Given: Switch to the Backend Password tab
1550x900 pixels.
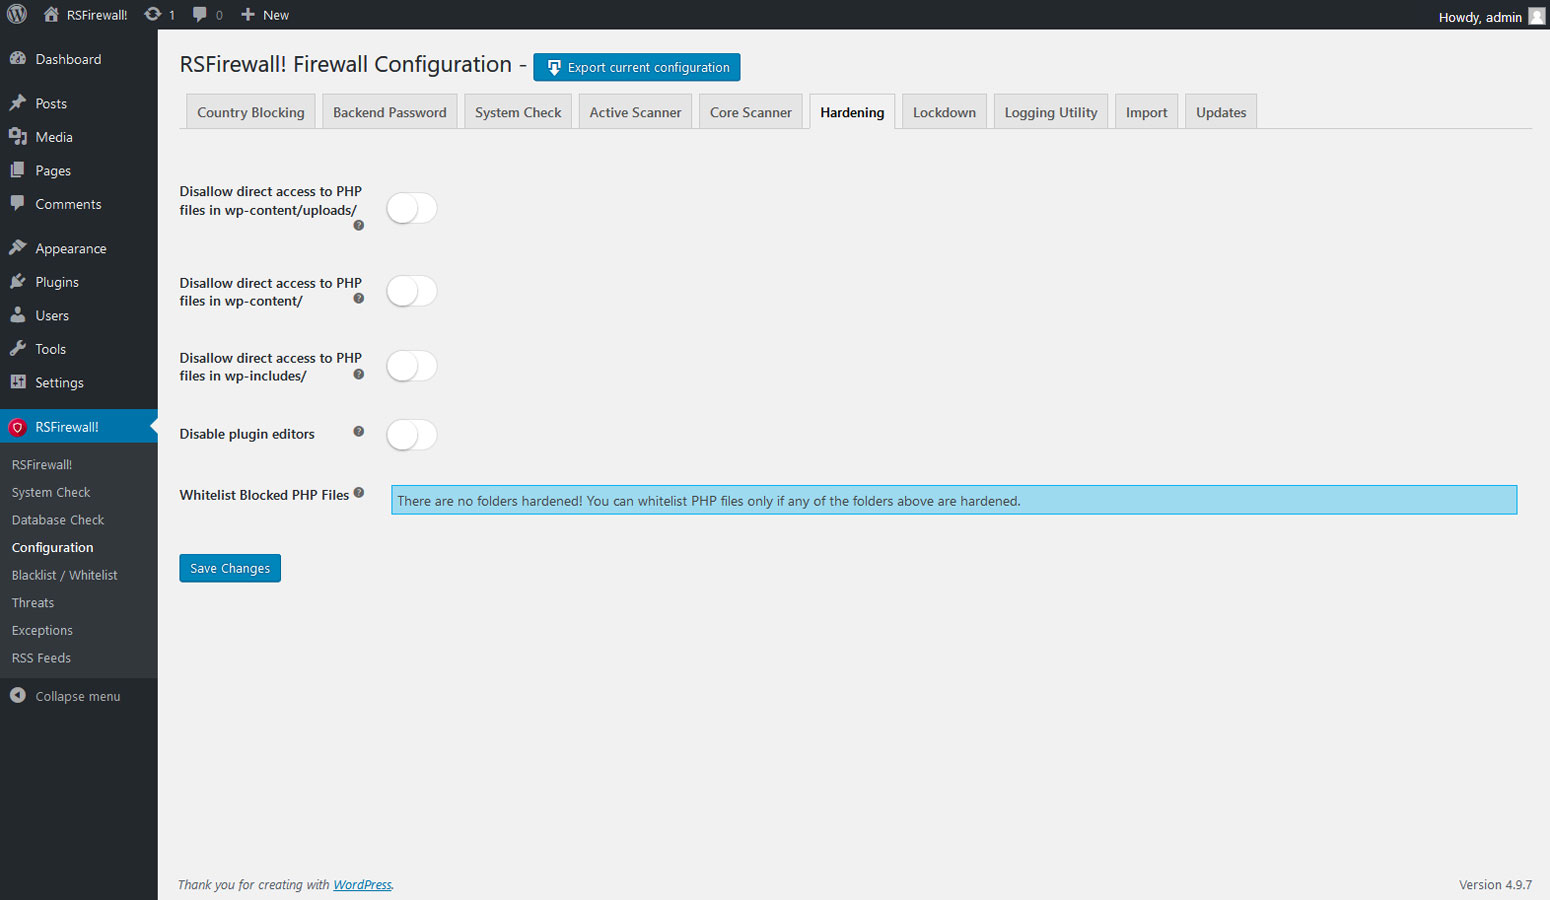Looking at the screenshot, I should (x=390, y=112).
